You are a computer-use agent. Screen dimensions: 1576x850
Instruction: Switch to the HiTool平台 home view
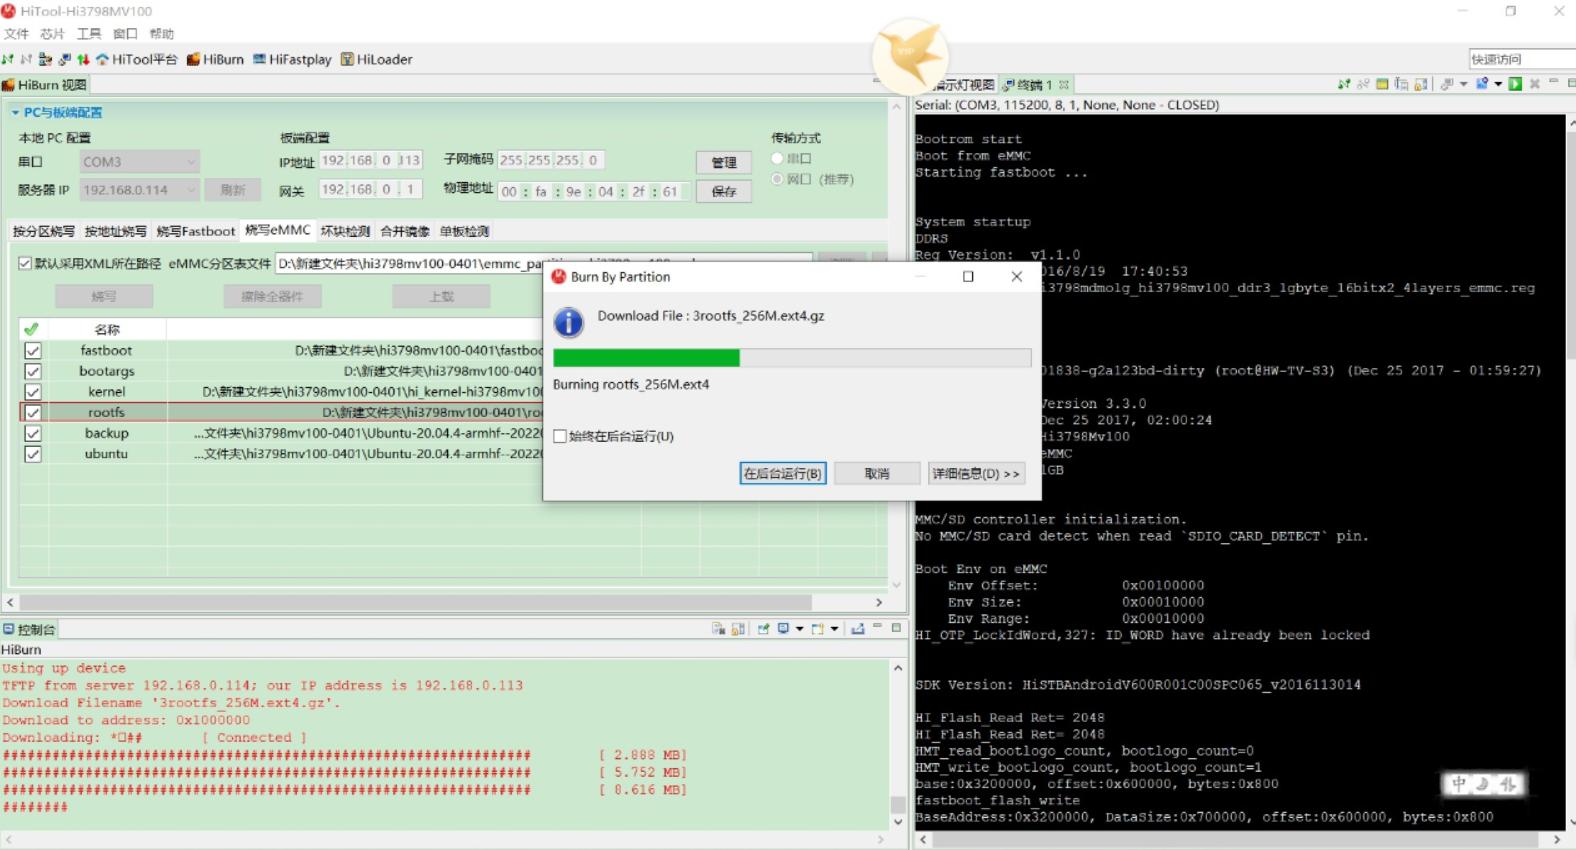coord(137,59)
